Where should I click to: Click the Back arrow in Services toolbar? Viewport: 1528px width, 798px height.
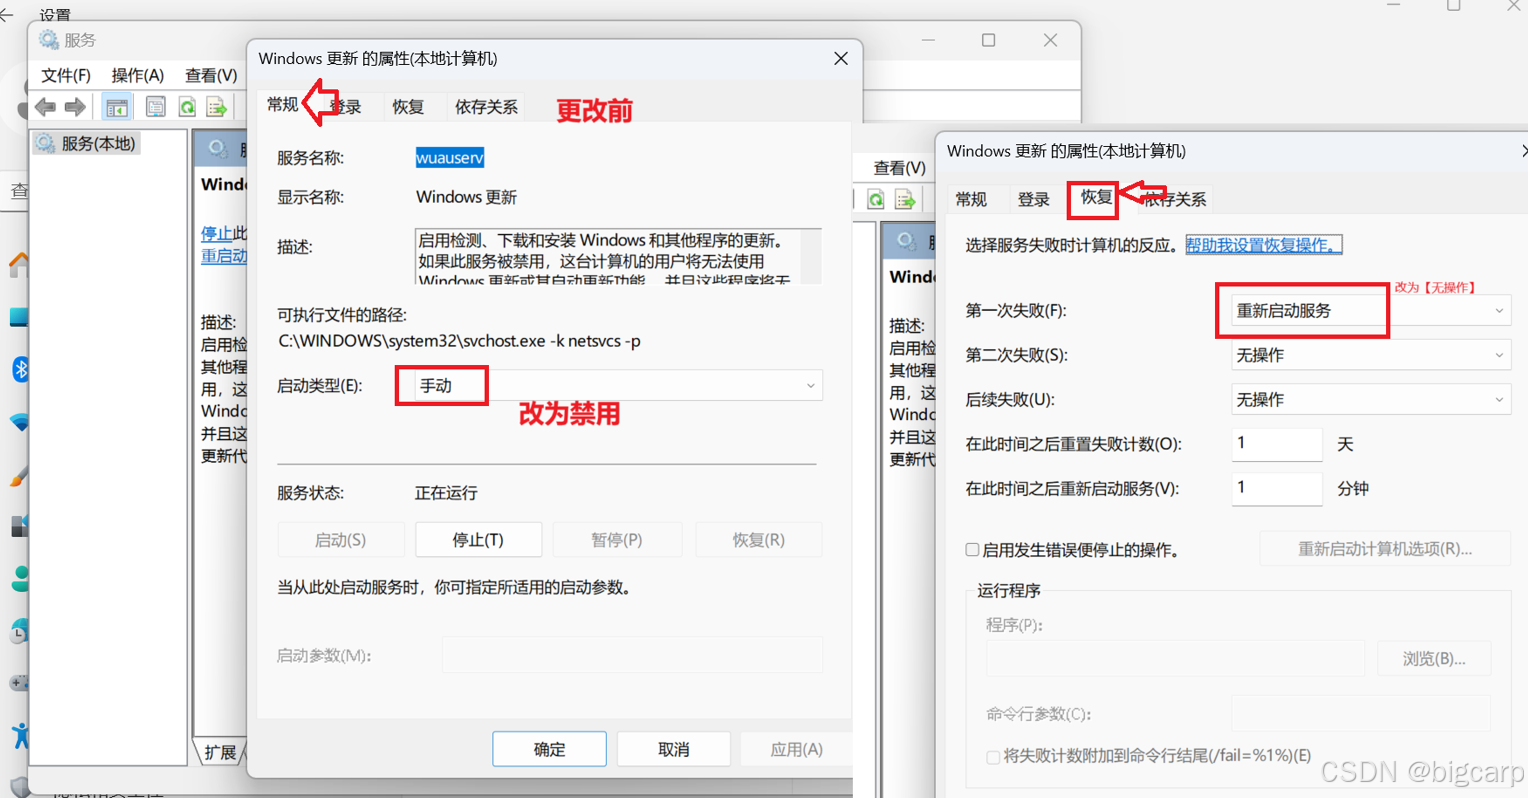45,107
